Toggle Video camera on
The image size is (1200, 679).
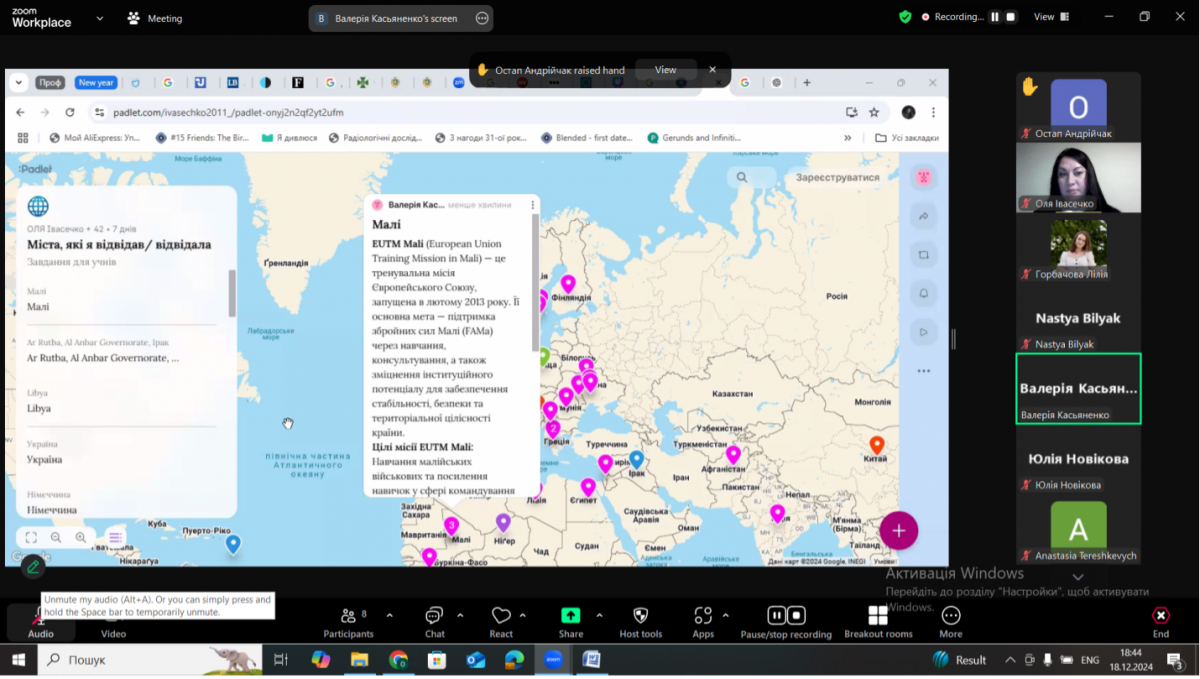[113, 620]
